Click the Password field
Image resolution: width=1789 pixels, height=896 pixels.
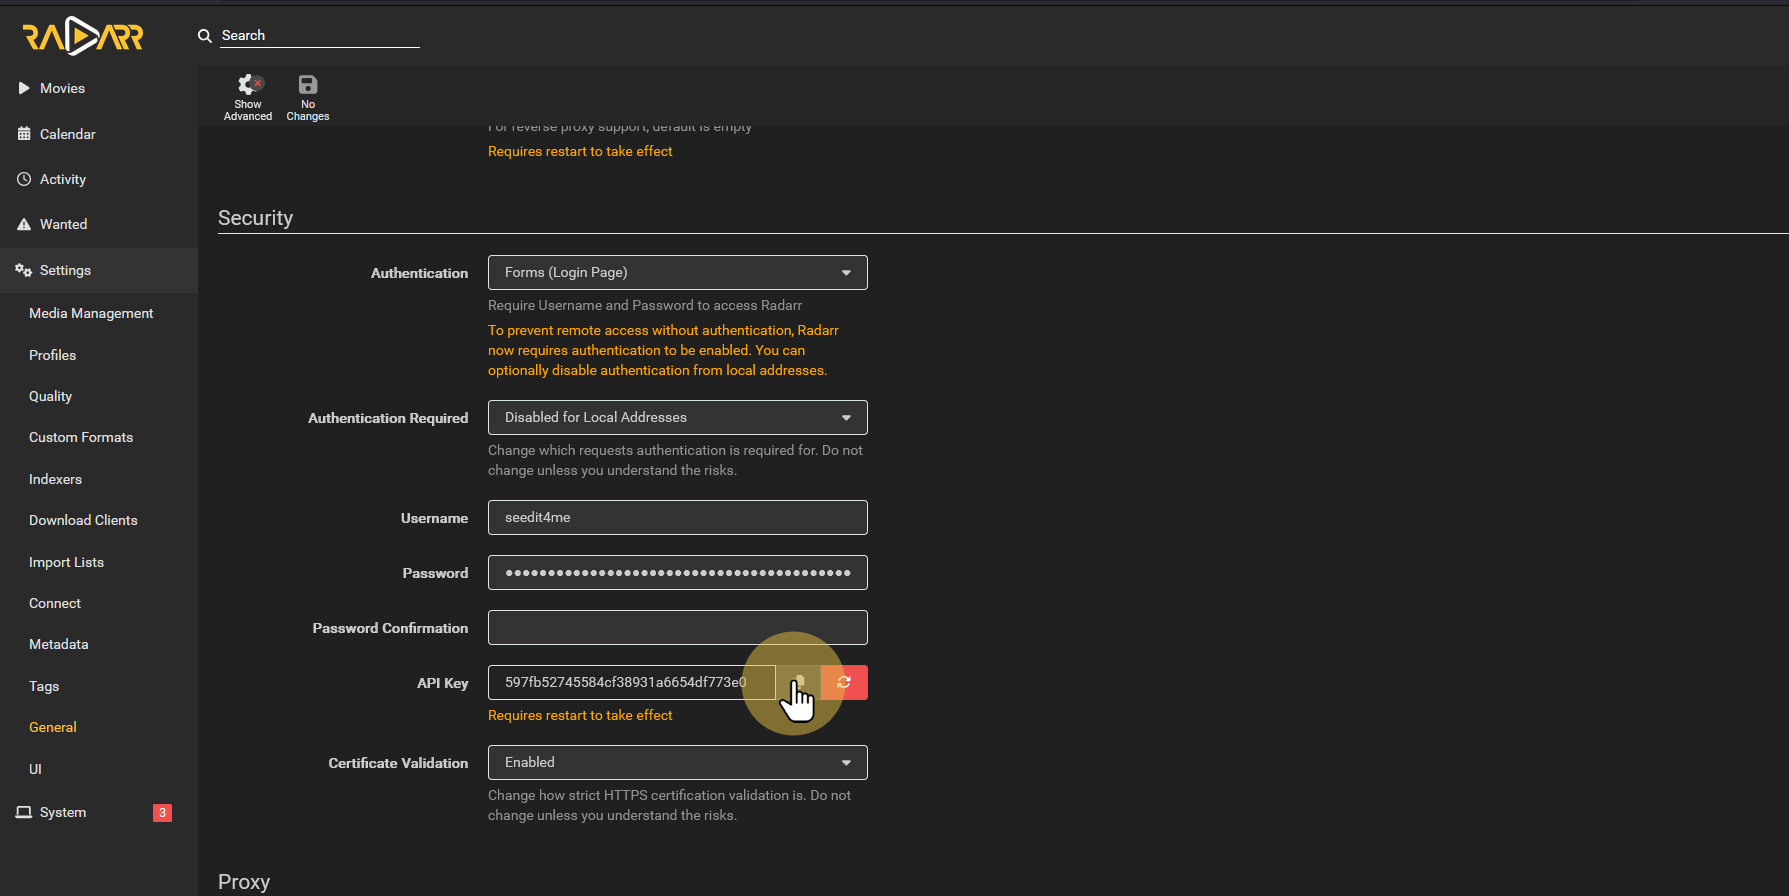pos(678,573)
